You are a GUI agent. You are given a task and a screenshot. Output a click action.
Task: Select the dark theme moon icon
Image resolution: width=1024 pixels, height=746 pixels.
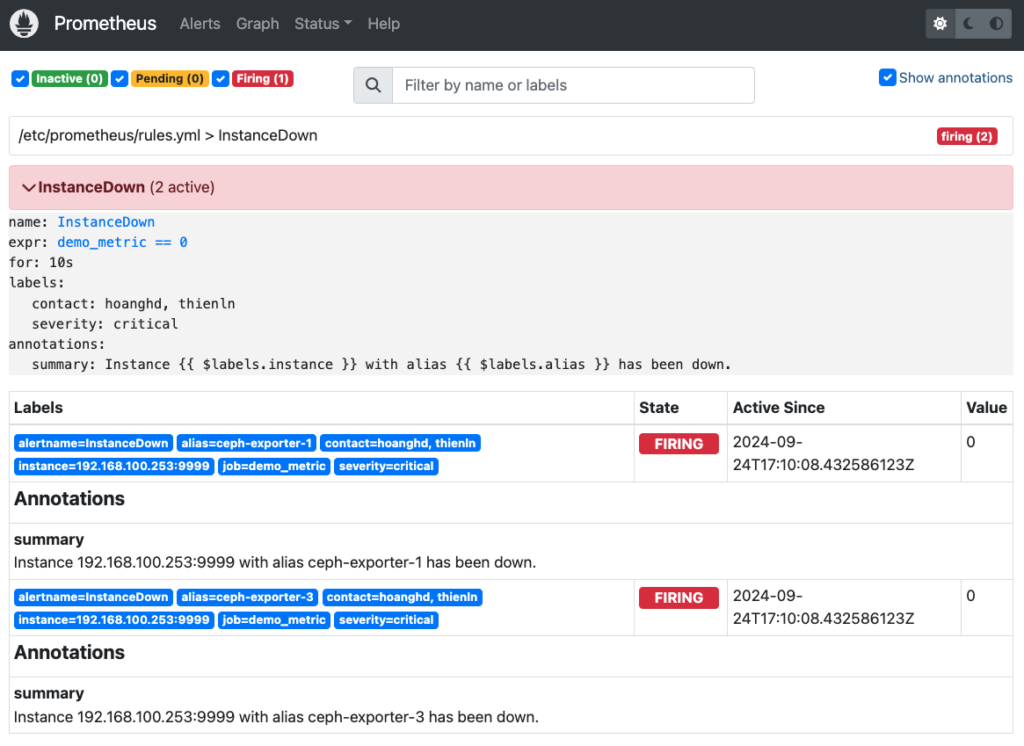pyautogui.click(x=968, y=24)
